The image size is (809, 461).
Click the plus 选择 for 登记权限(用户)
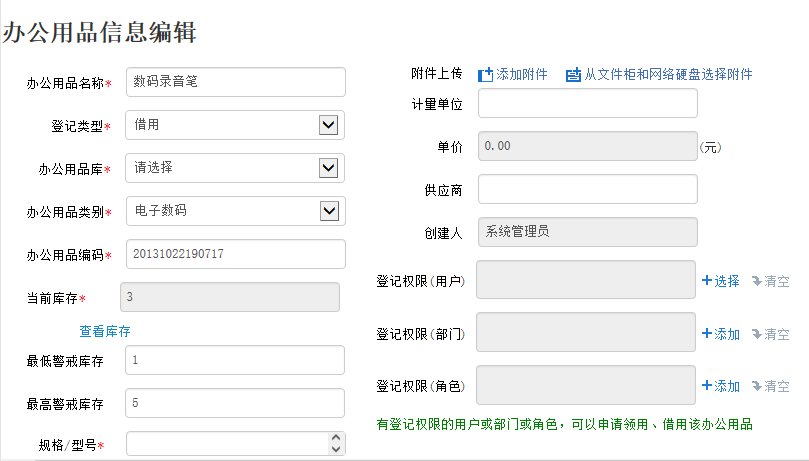pyautogui.click(x=720, y=281)
